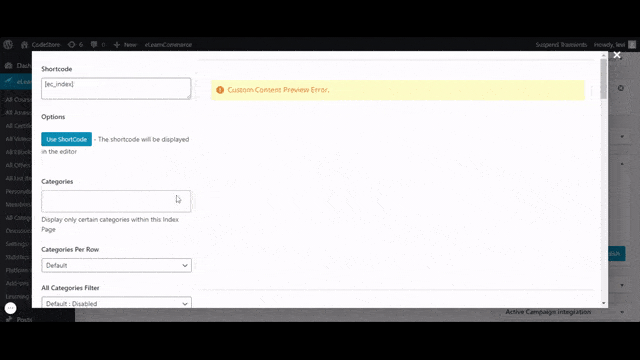Click the scrollbar down arrow in modal

[x=604, y=303]
